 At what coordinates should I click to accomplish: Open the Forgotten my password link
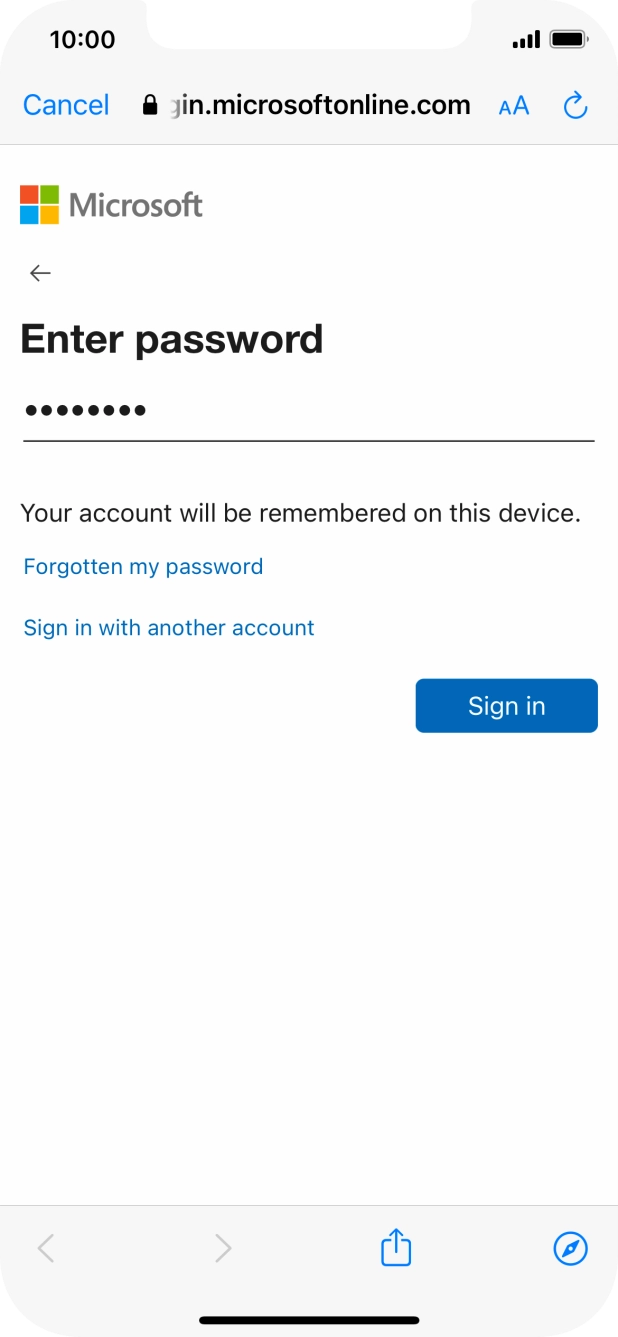[x=143, y=567]
